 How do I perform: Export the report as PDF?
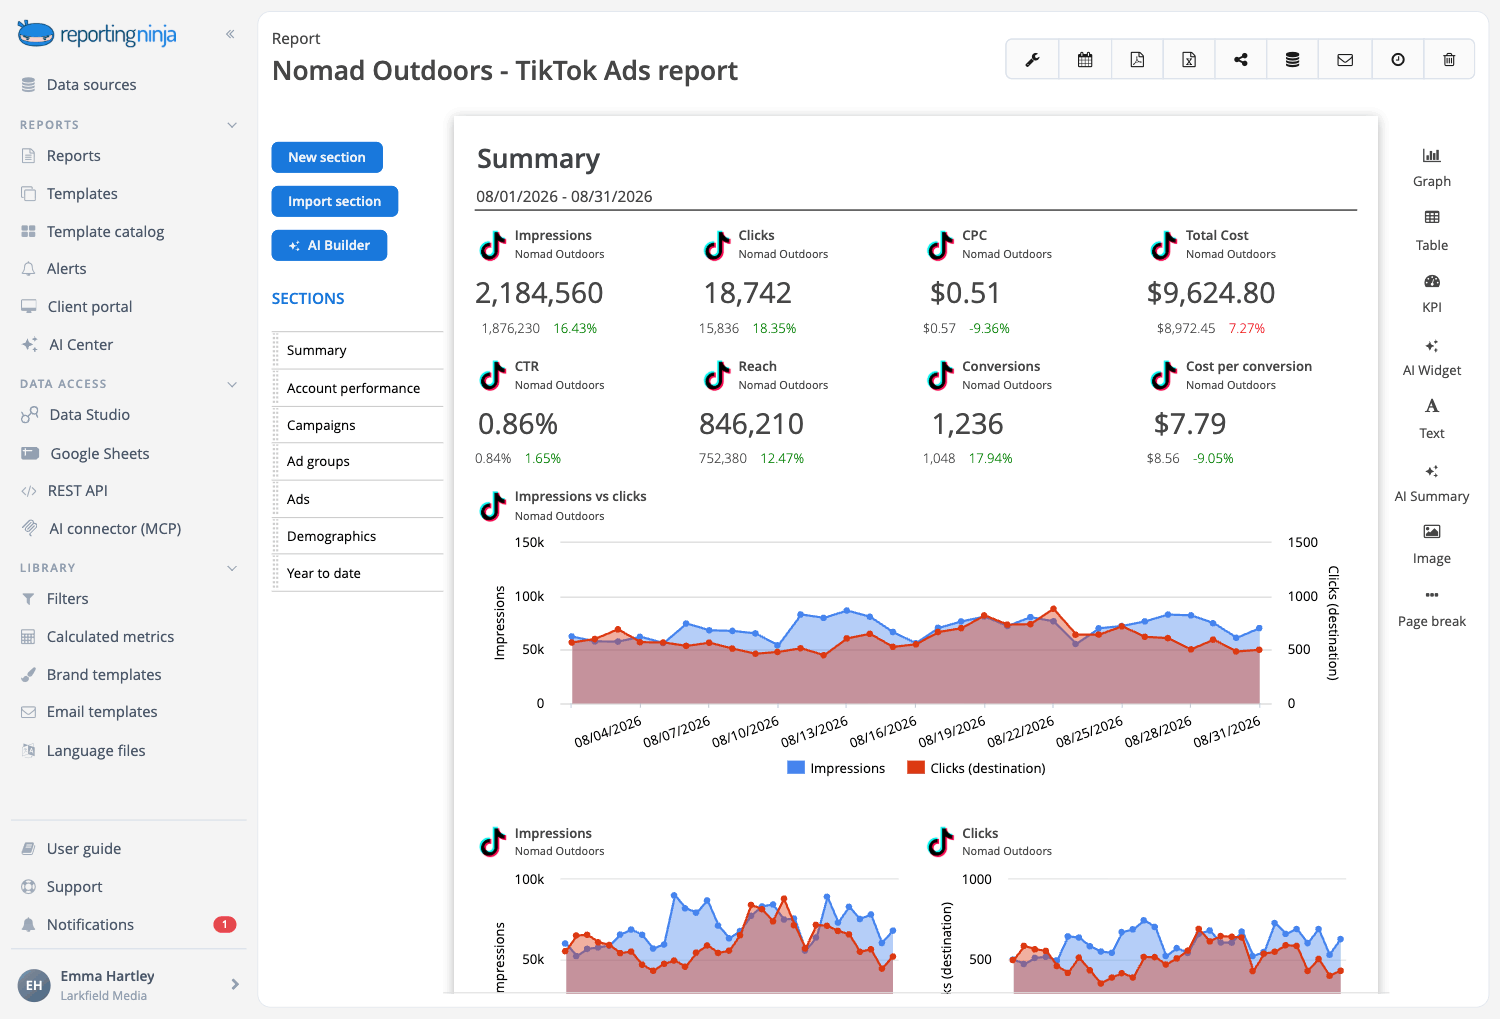coord(1137,60)
